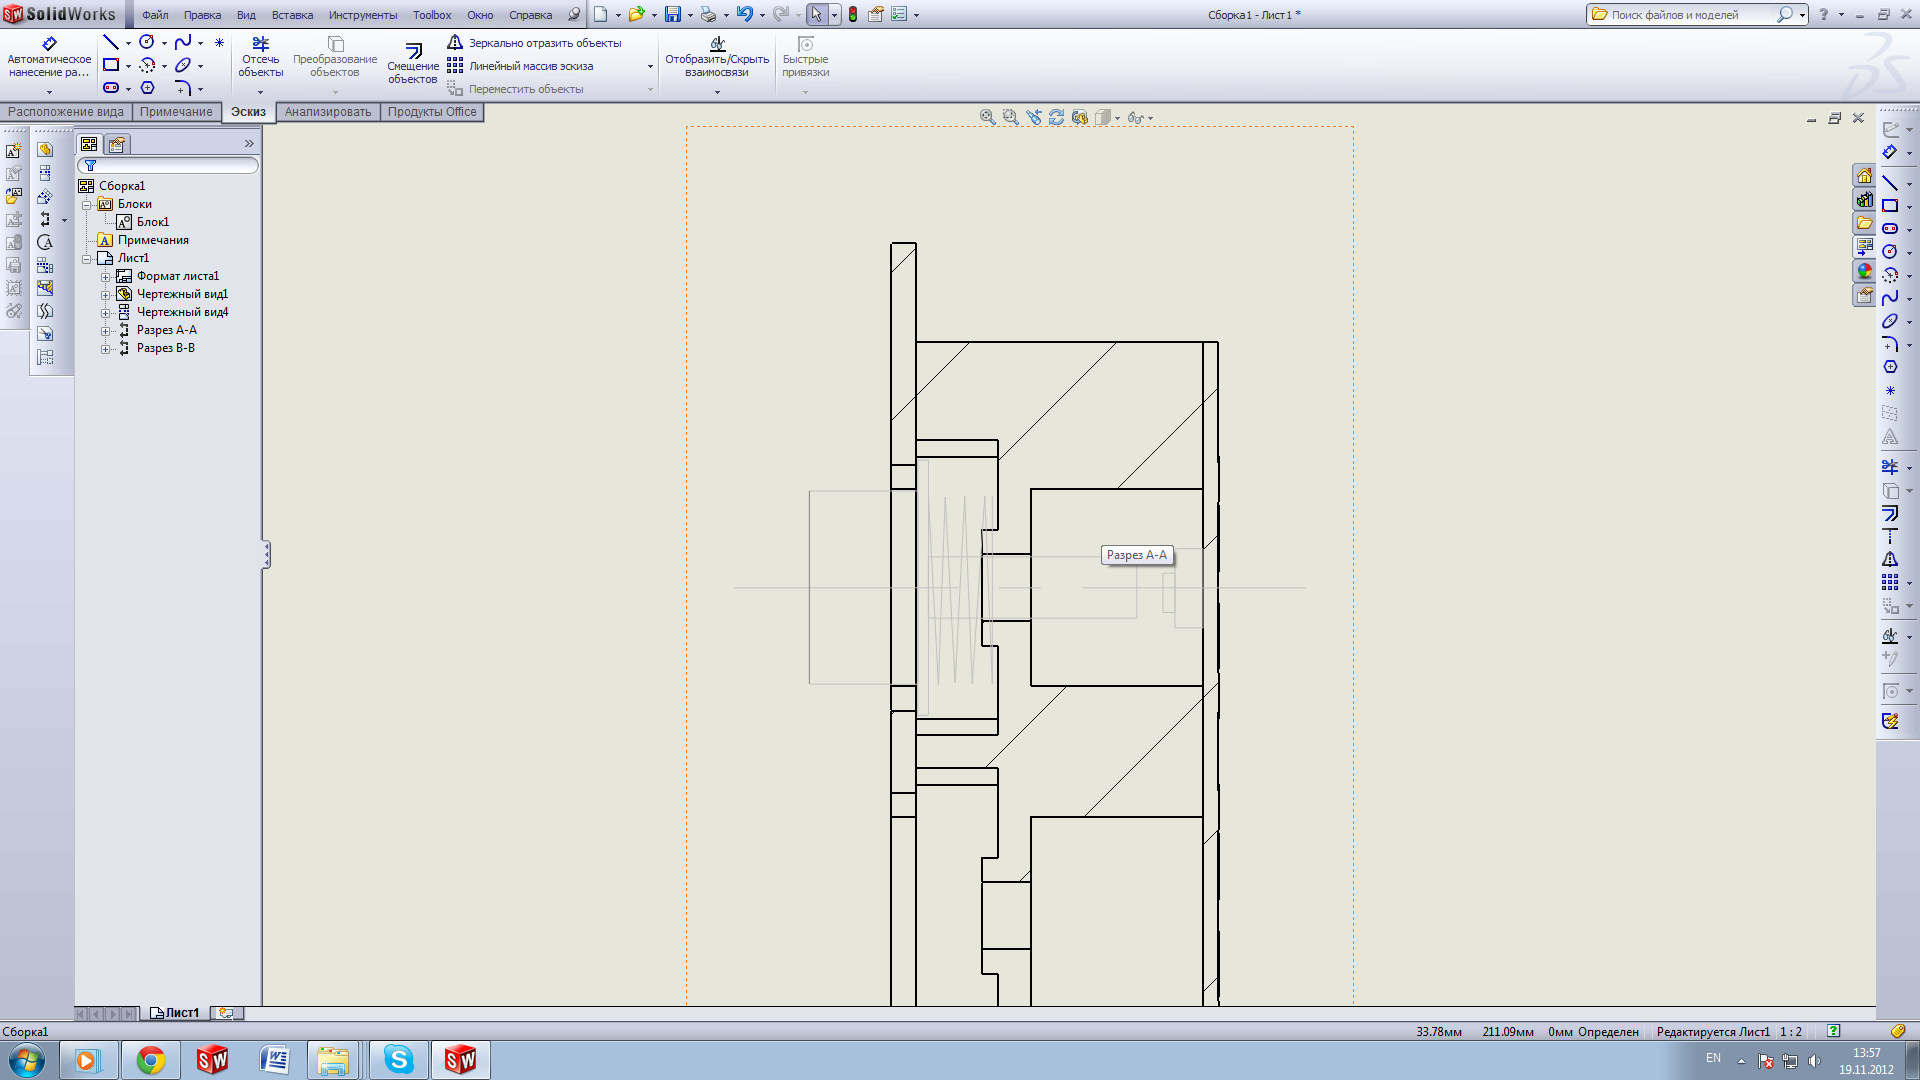Toggle Display/Hide Relations (Отобразить/Скрыть взаимосвязи)
The width and height of the screenshot is (1920, 1080).
717,56
